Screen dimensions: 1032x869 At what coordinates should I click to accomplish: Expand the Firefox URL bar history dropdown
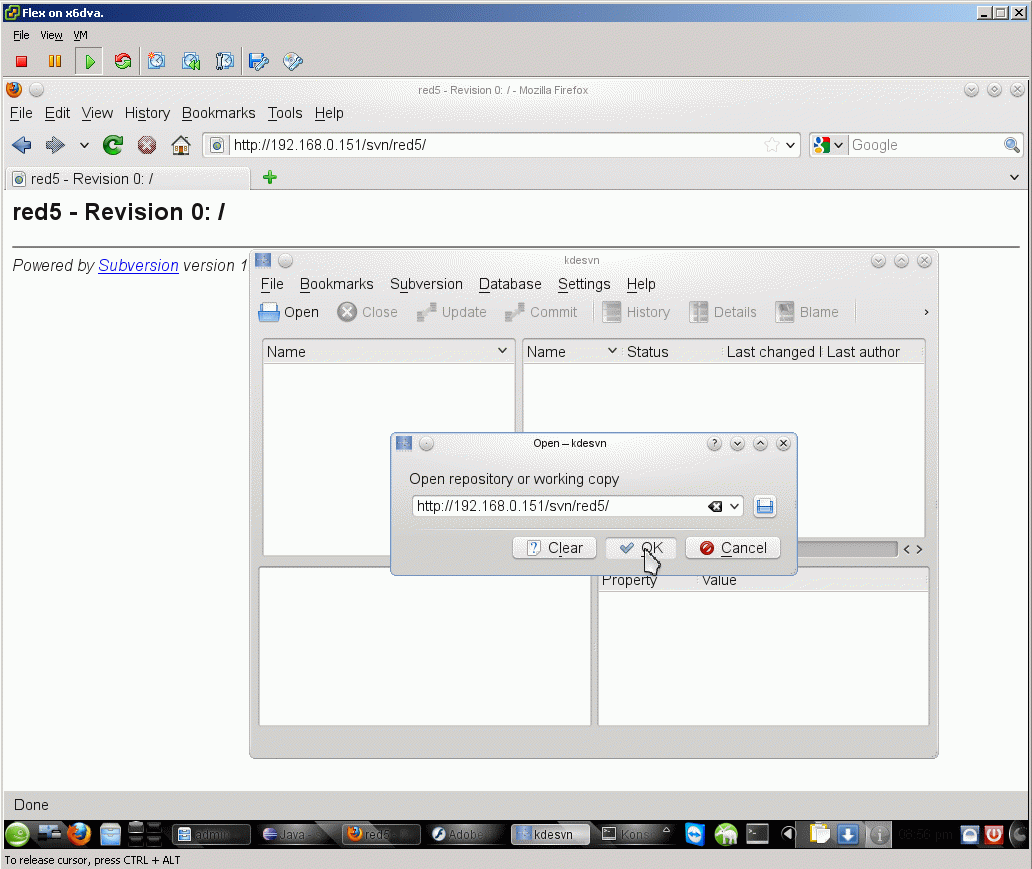(790, 145)
